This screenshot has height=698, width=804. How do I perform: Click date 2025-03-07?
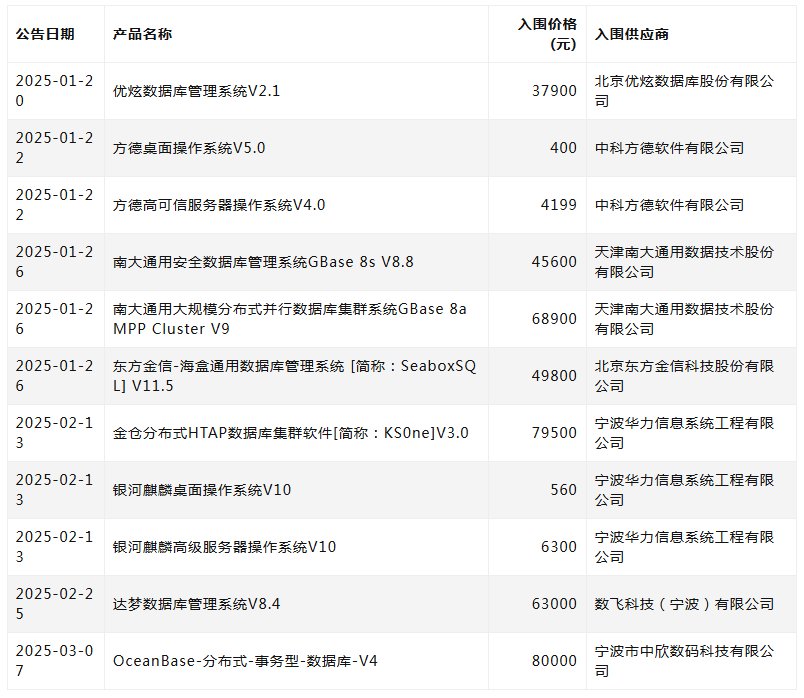pyautogui.click(x=54, y=661)
